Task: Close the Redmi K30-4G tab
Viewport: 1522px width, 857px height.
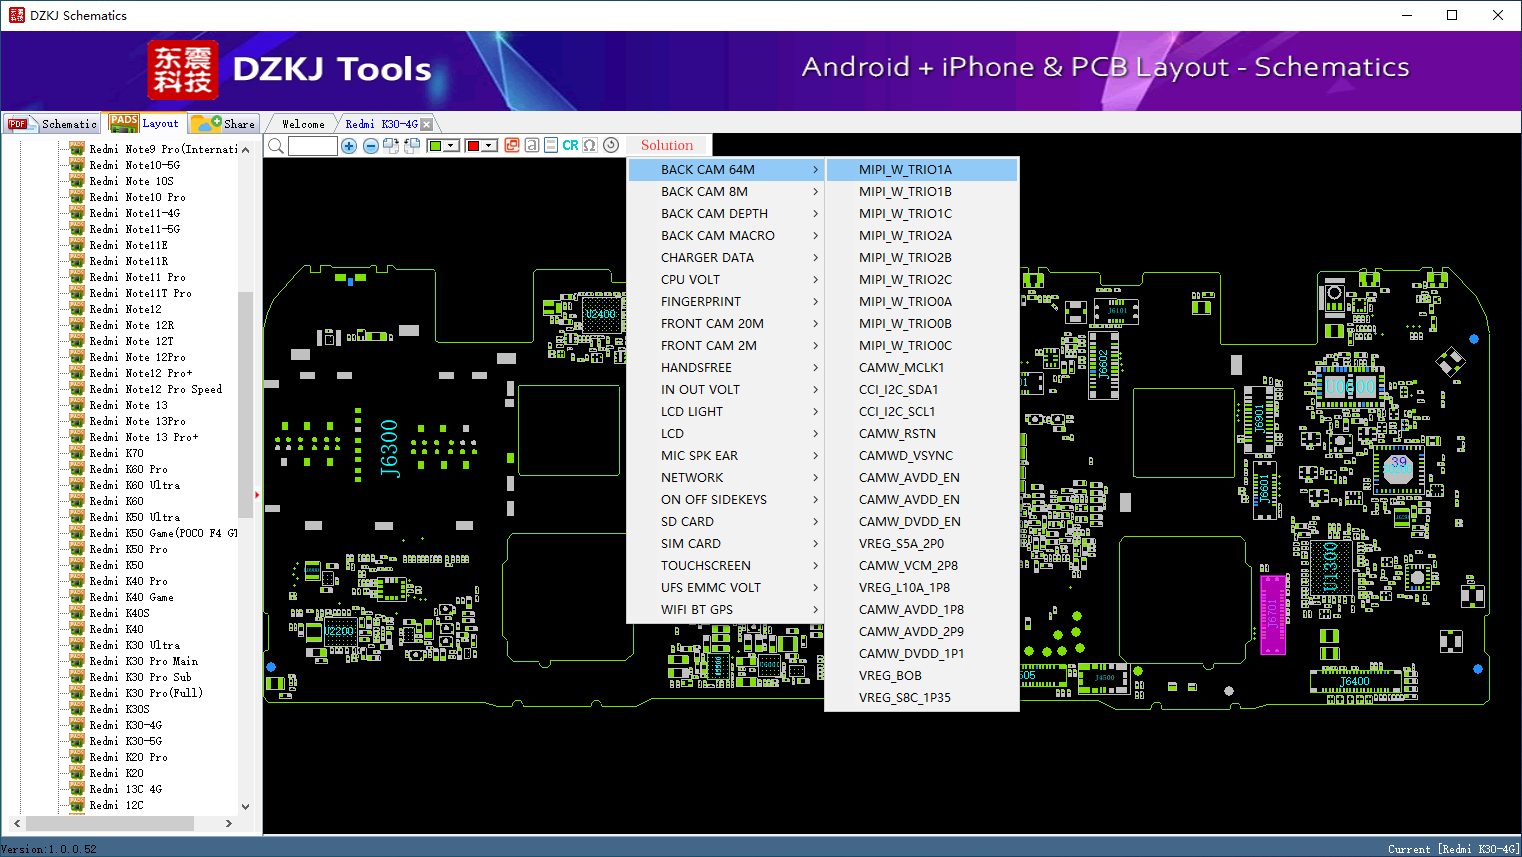Action: click(x=427, y=124)
